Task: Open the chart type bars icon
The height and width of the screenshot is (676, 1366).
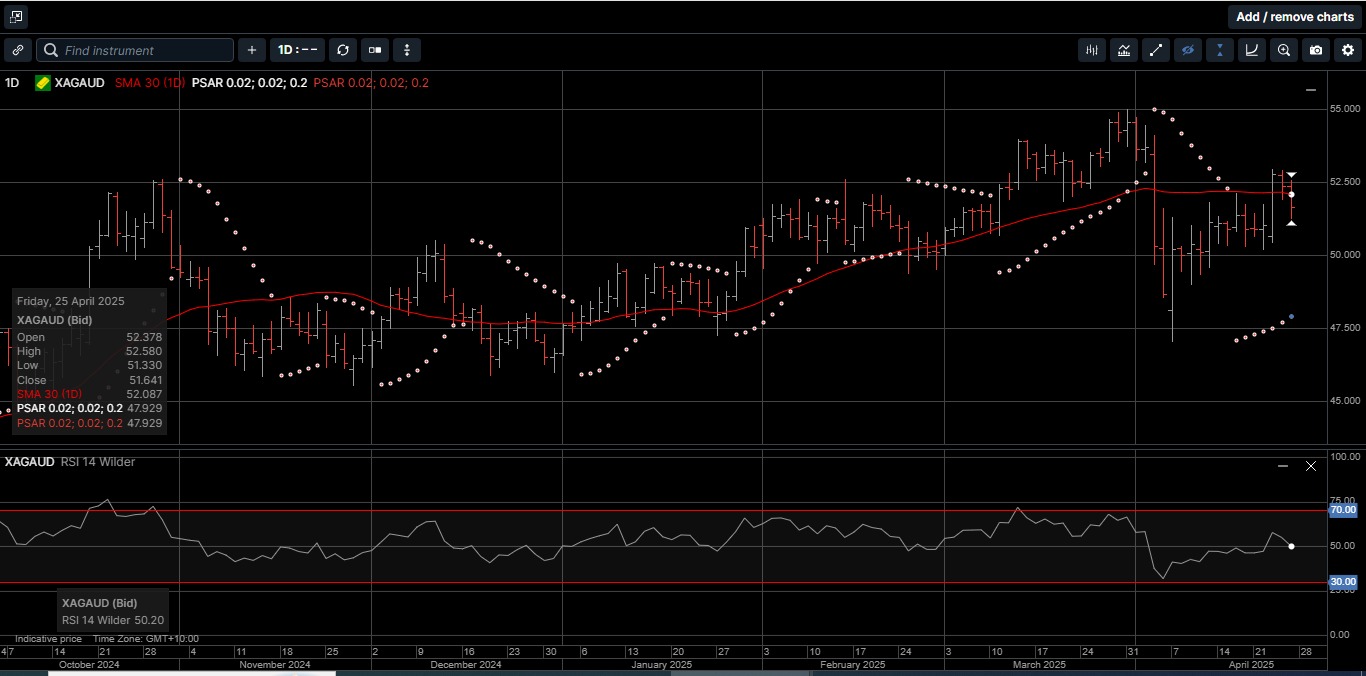Action: pos(1092,50)
